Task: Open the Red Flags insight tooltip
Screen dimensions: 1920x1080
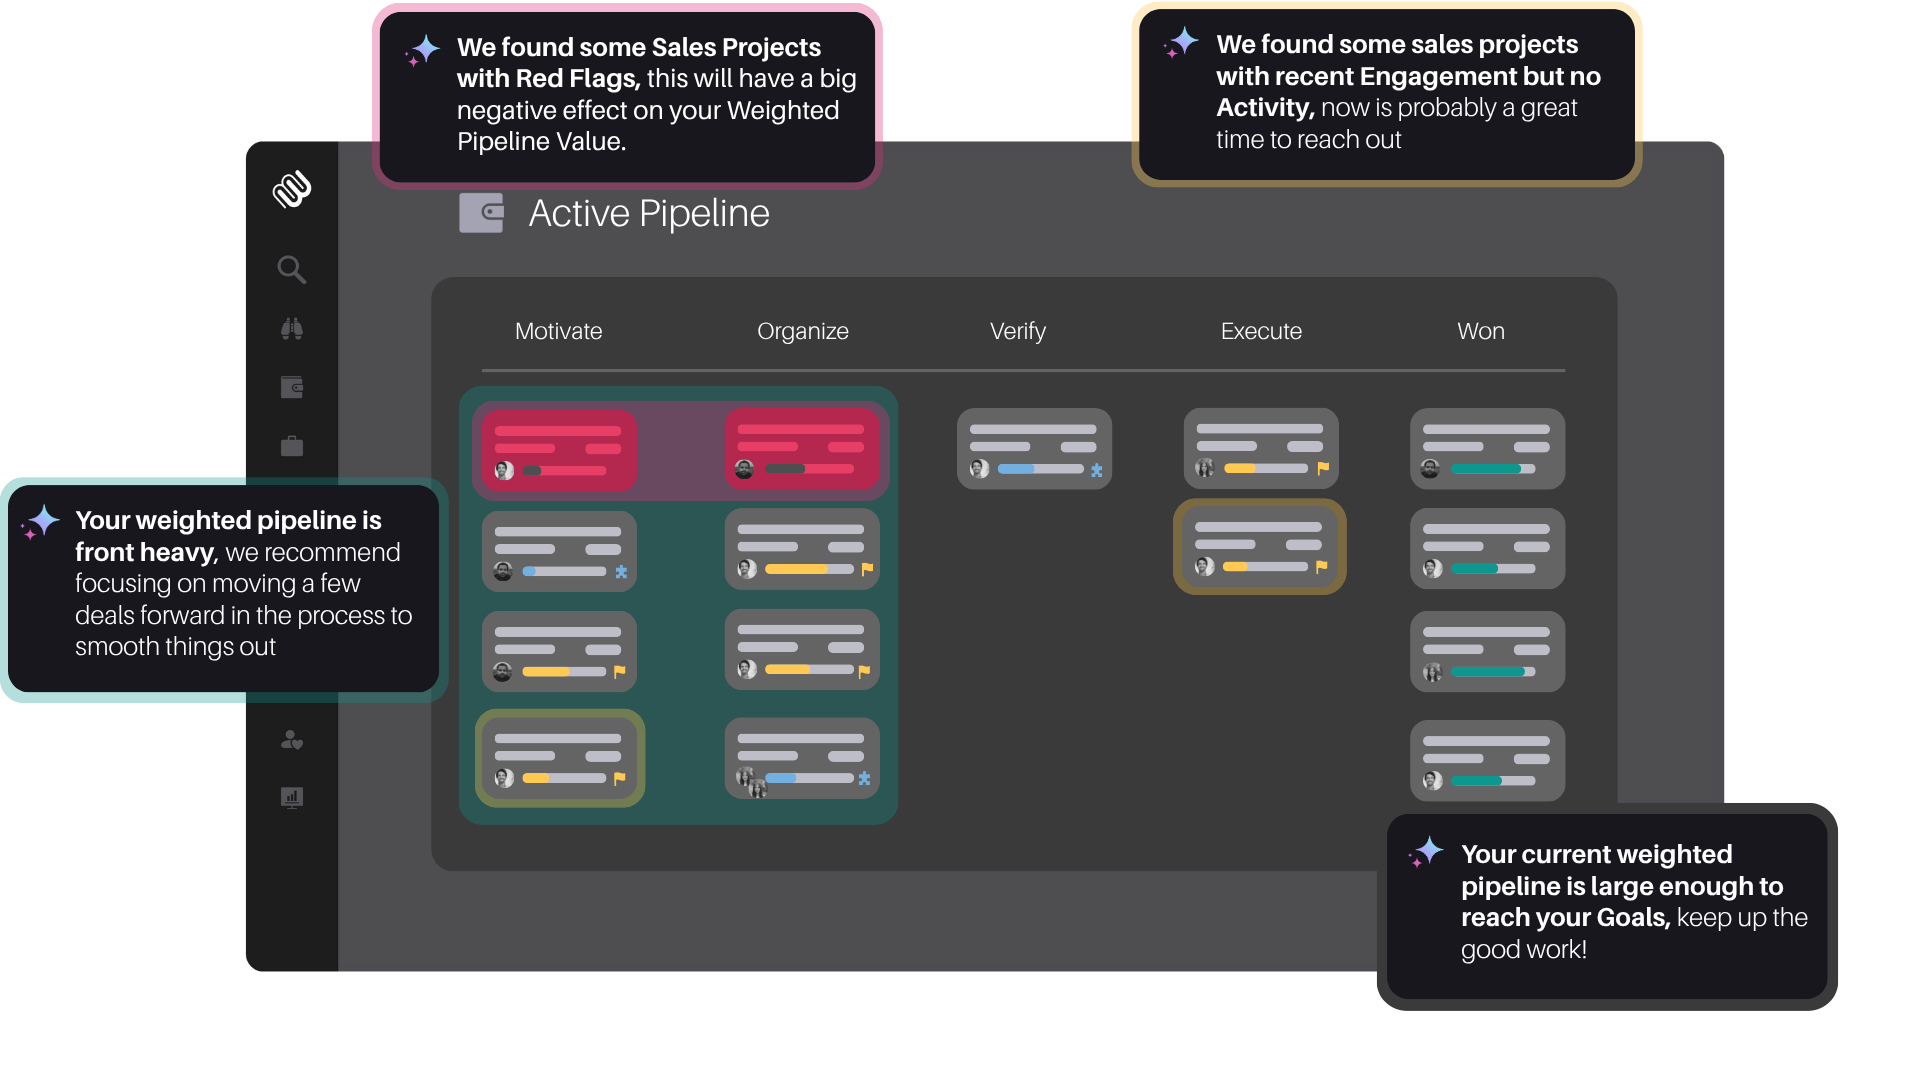Action: click(x=627, y=96)
